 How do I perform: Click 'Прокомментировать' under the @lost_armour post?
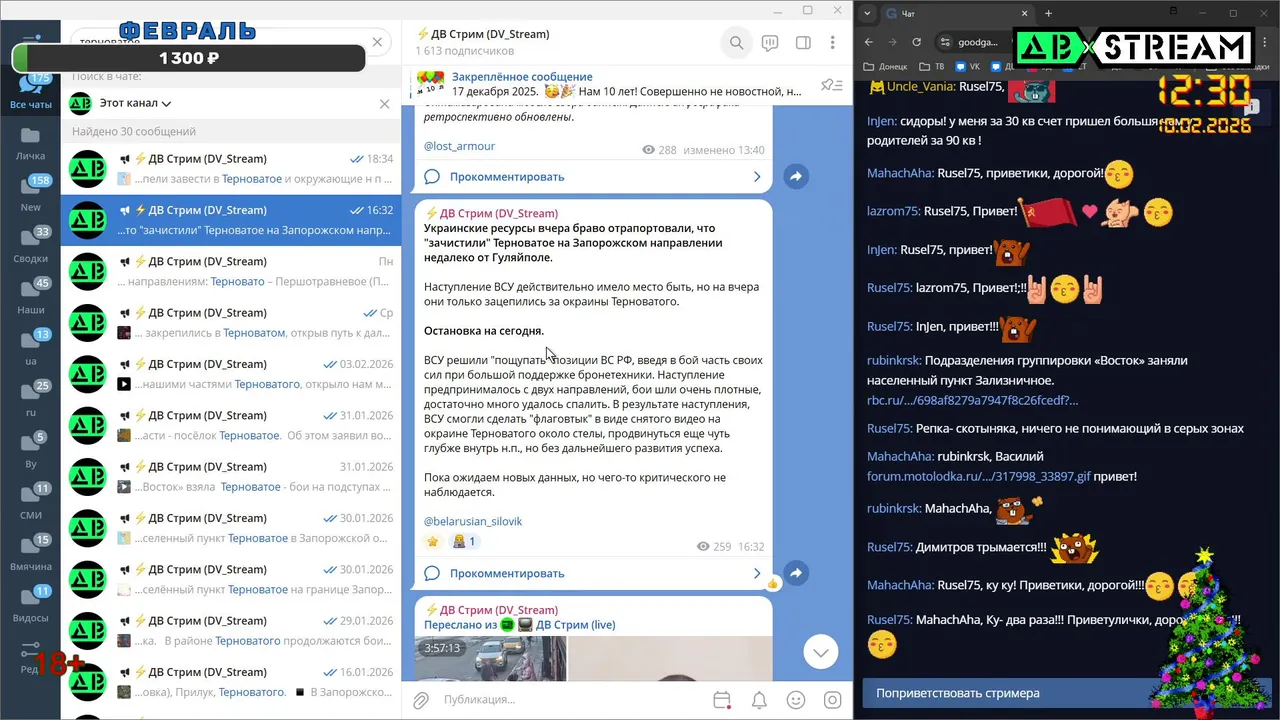[x=507, y=176]
